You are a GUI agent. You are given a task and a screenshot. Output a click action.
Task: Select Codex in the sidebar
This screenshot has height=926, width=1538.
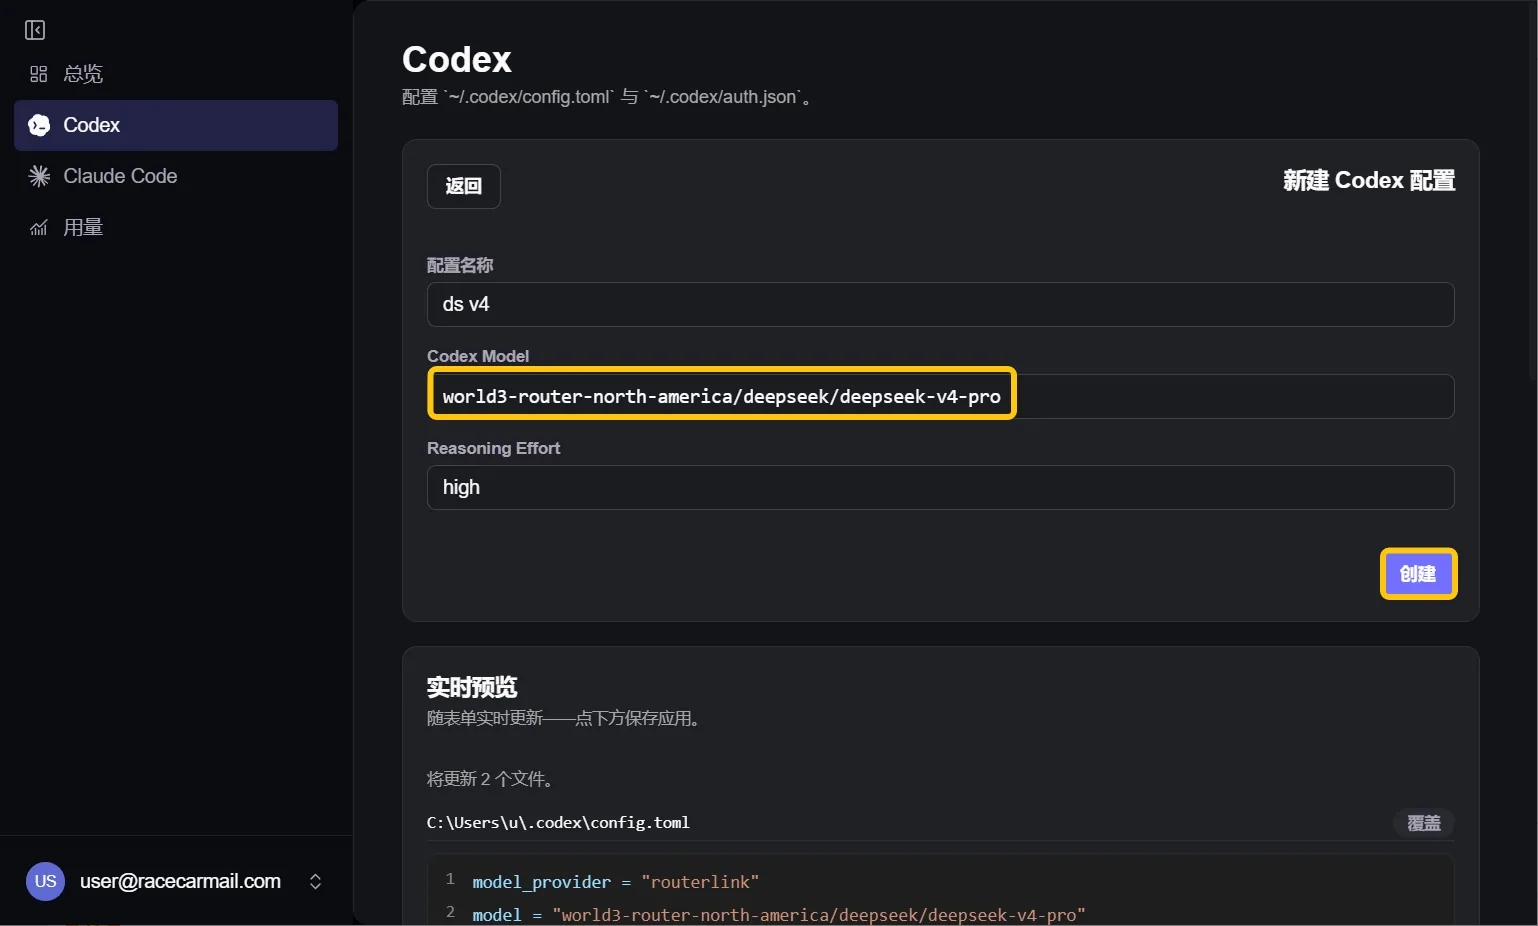pos(176,125)
